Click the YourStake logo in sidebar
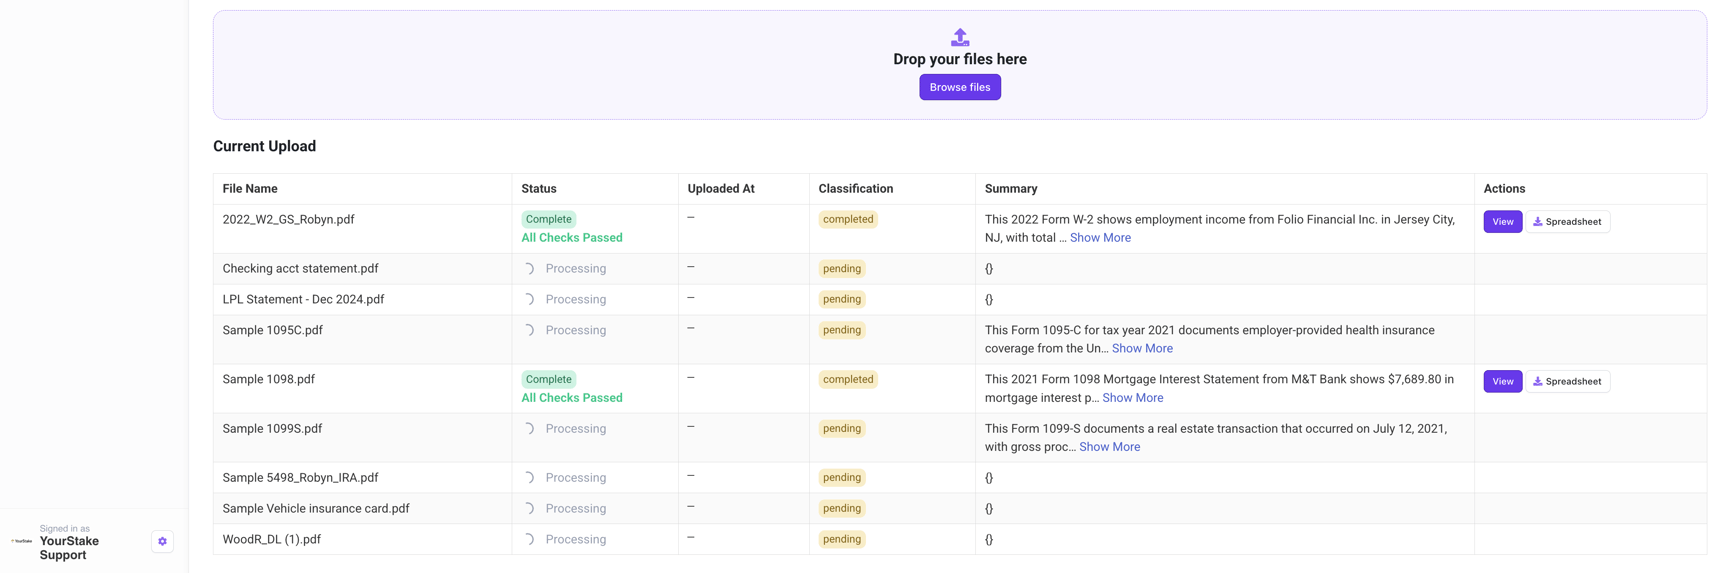1720x573 pixels. point(22,541)
